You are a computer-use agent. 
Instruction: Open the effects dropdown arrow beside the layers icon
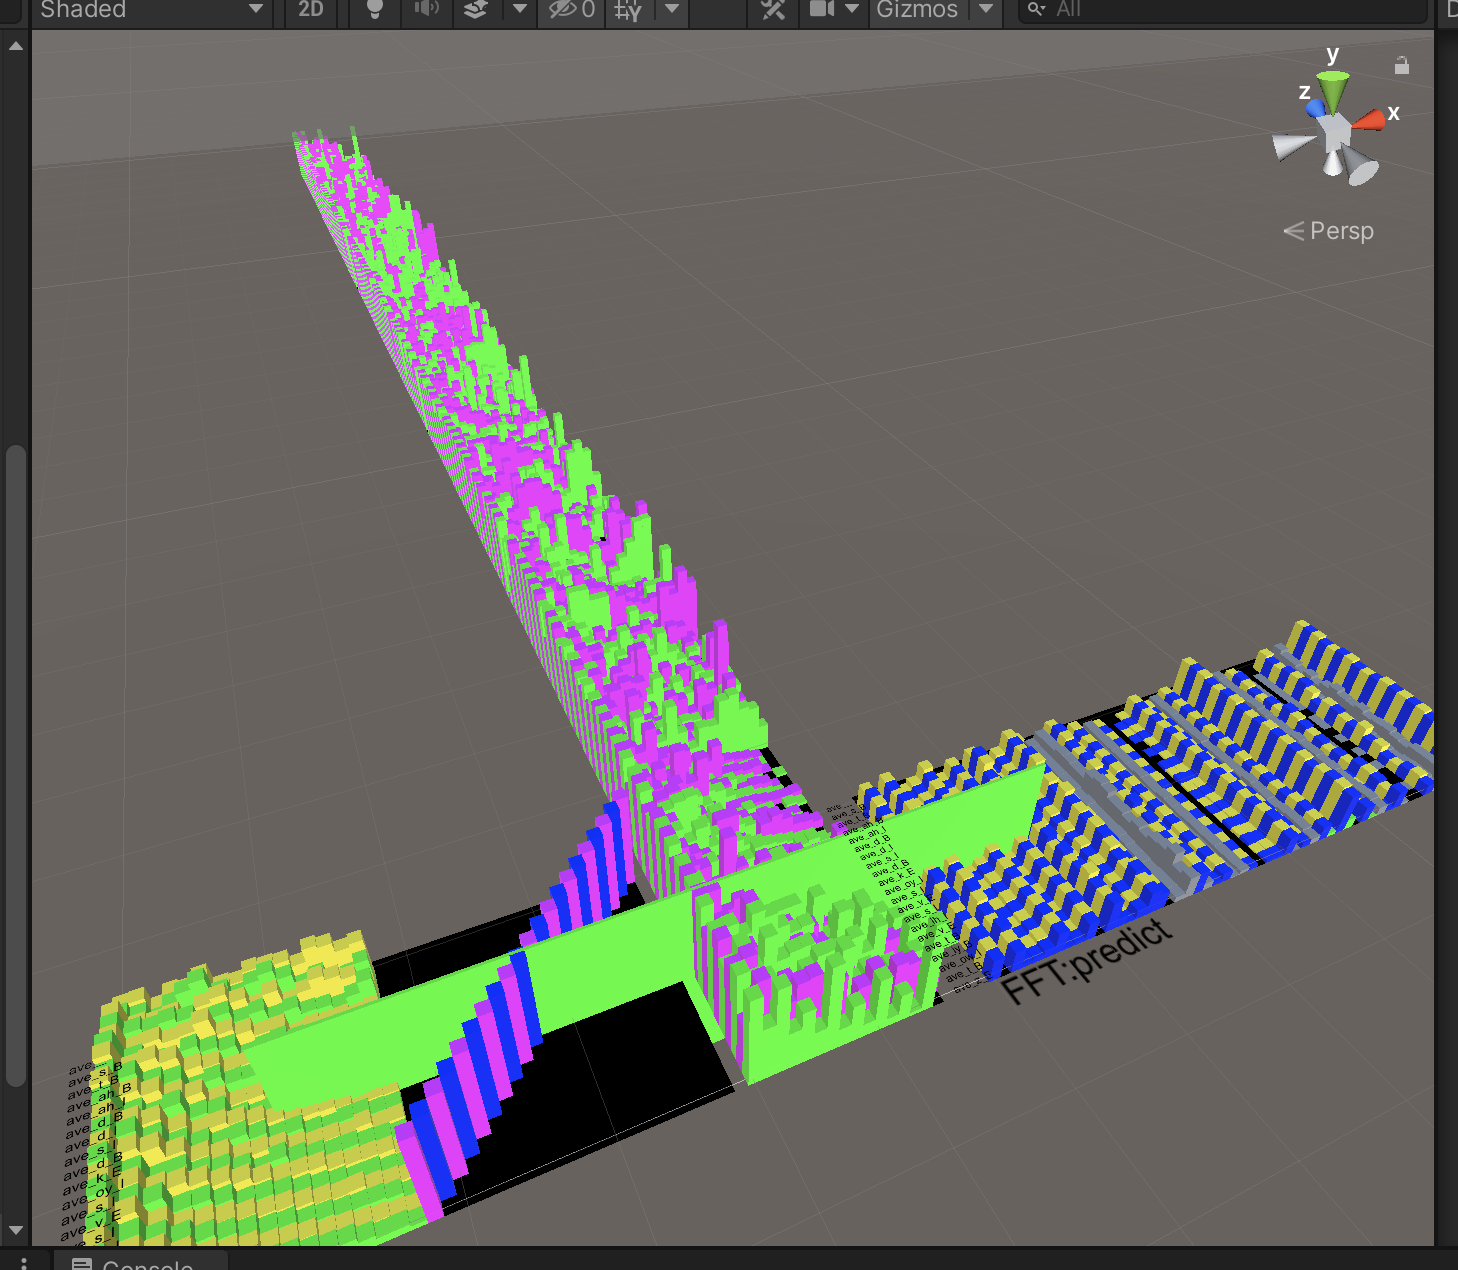pos(519,10)
